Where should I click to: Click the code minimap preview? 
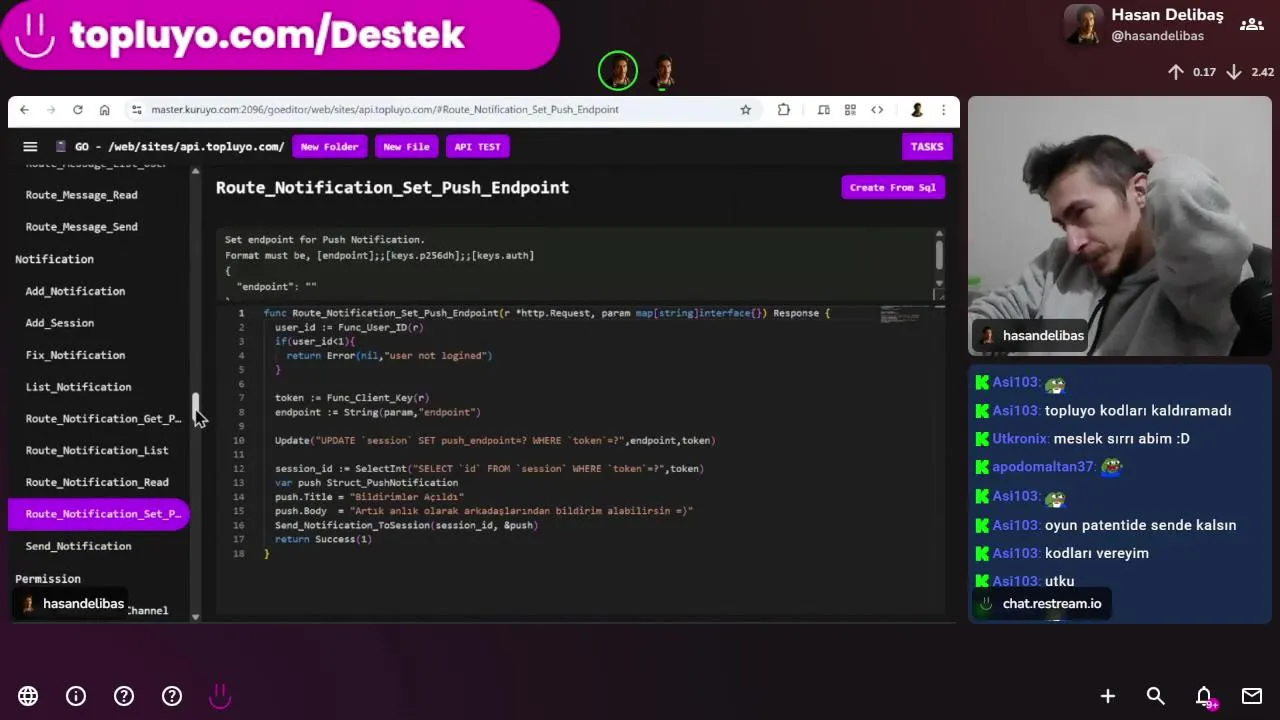[x=900, y=316]
